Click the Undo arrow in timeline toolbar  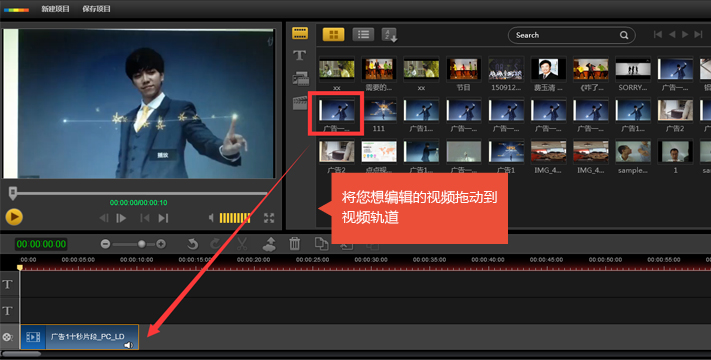193,244
